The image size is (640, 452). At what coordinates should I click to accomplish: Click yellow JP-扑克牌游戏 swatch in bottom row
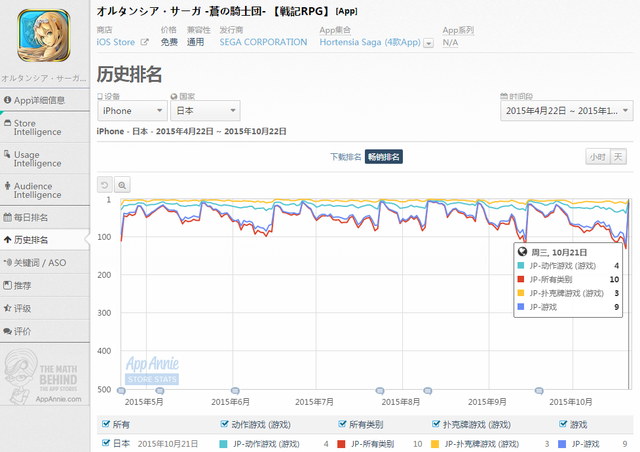point(435,444)
